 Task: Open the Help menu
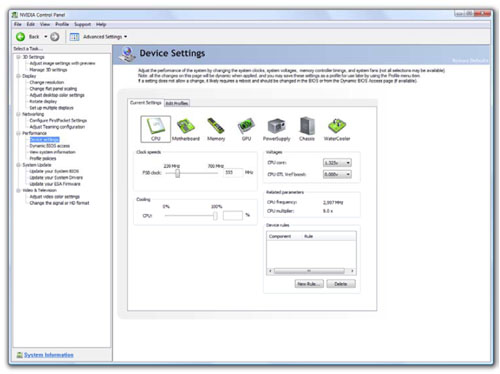tap(101, 24)
